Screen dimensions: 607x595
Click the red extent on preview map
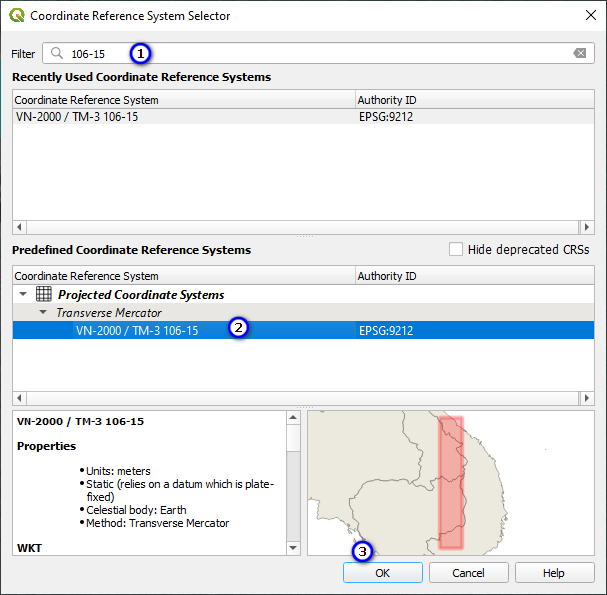451,482
